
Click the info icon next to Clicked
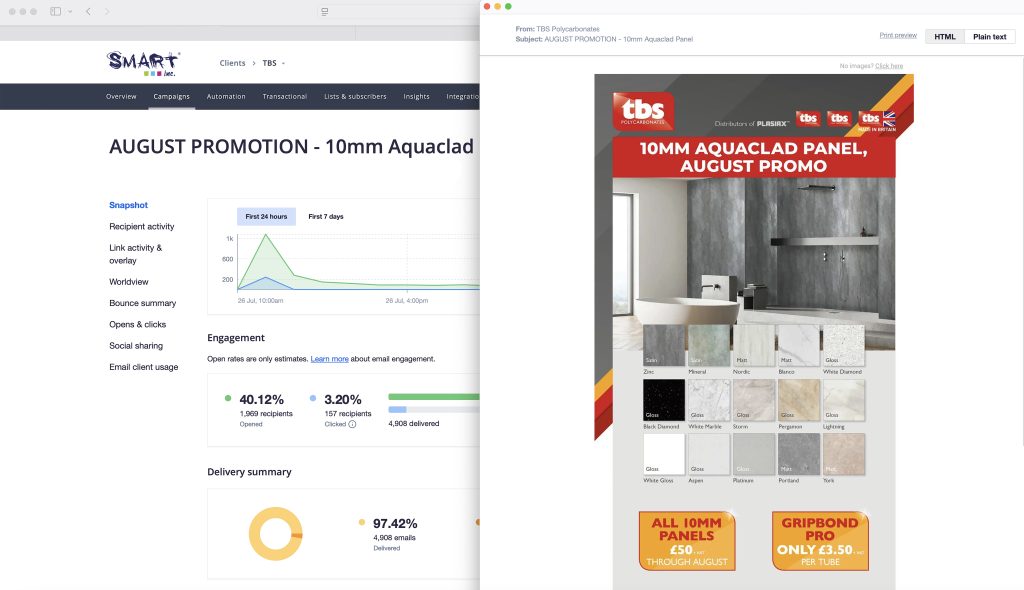pos(352,424)
